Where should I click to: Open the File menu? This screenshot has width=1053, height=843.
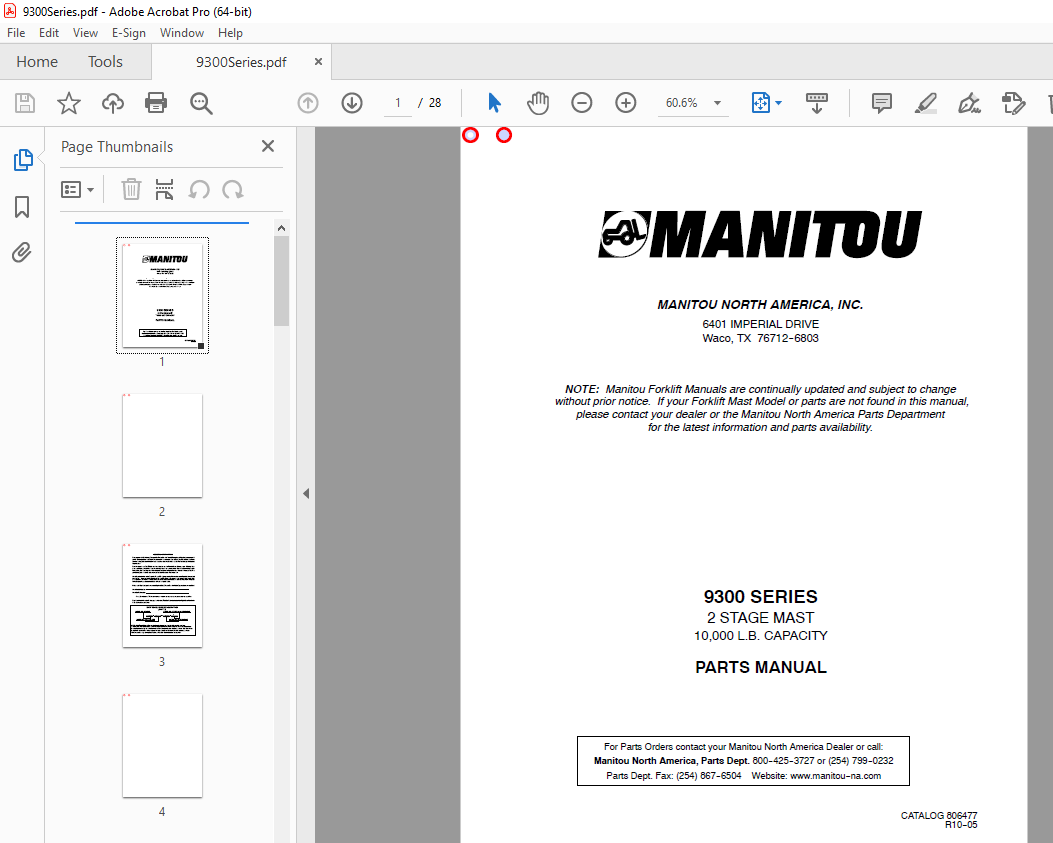click(16, 33)
